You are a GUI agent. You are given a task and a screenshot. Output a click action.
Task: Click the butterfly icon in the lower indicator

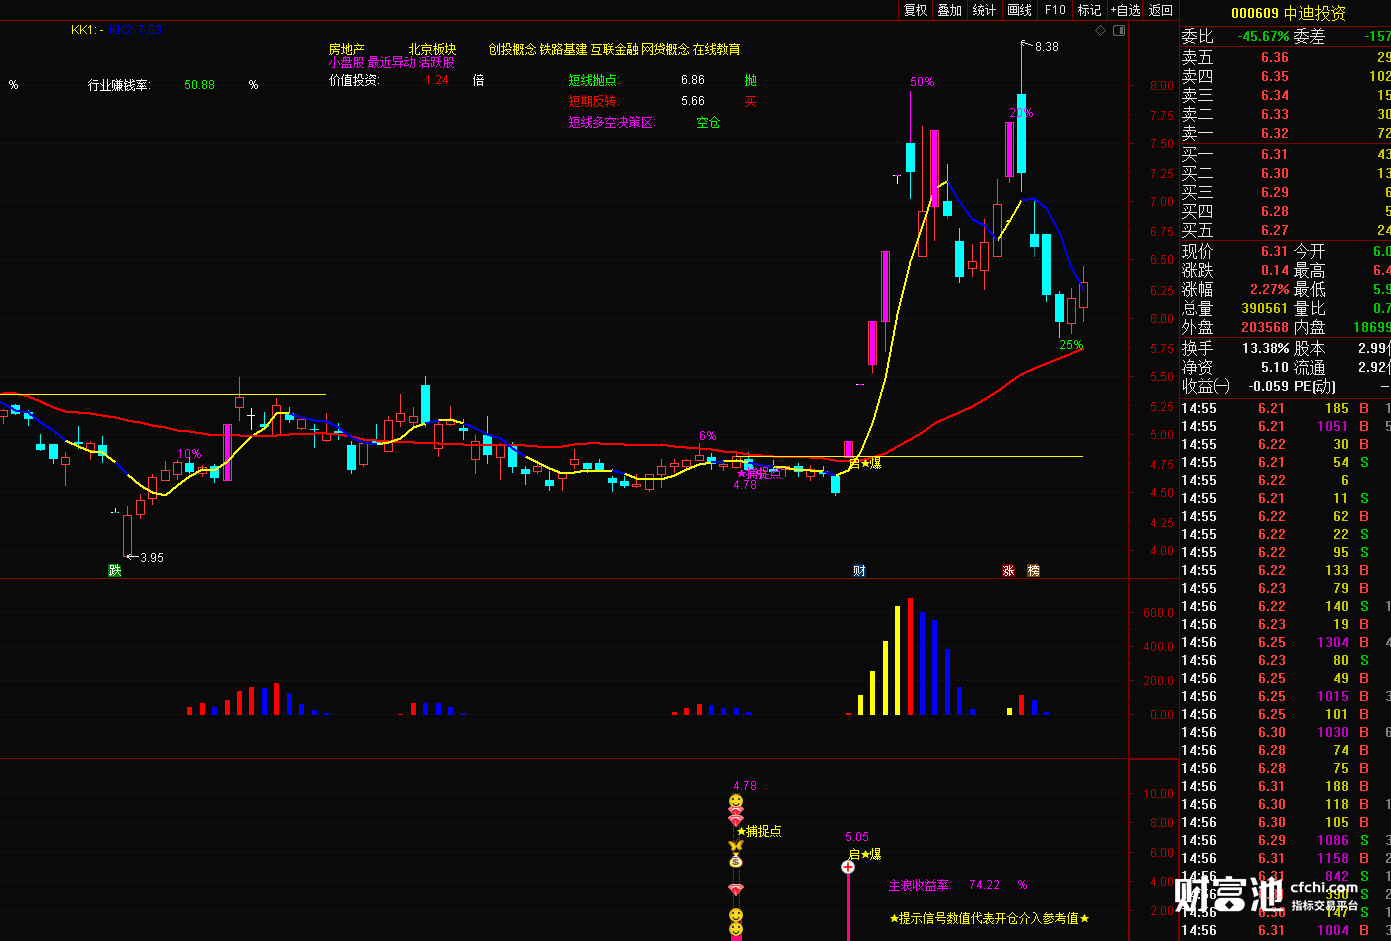pyautogui.click(x=736, y=846)
